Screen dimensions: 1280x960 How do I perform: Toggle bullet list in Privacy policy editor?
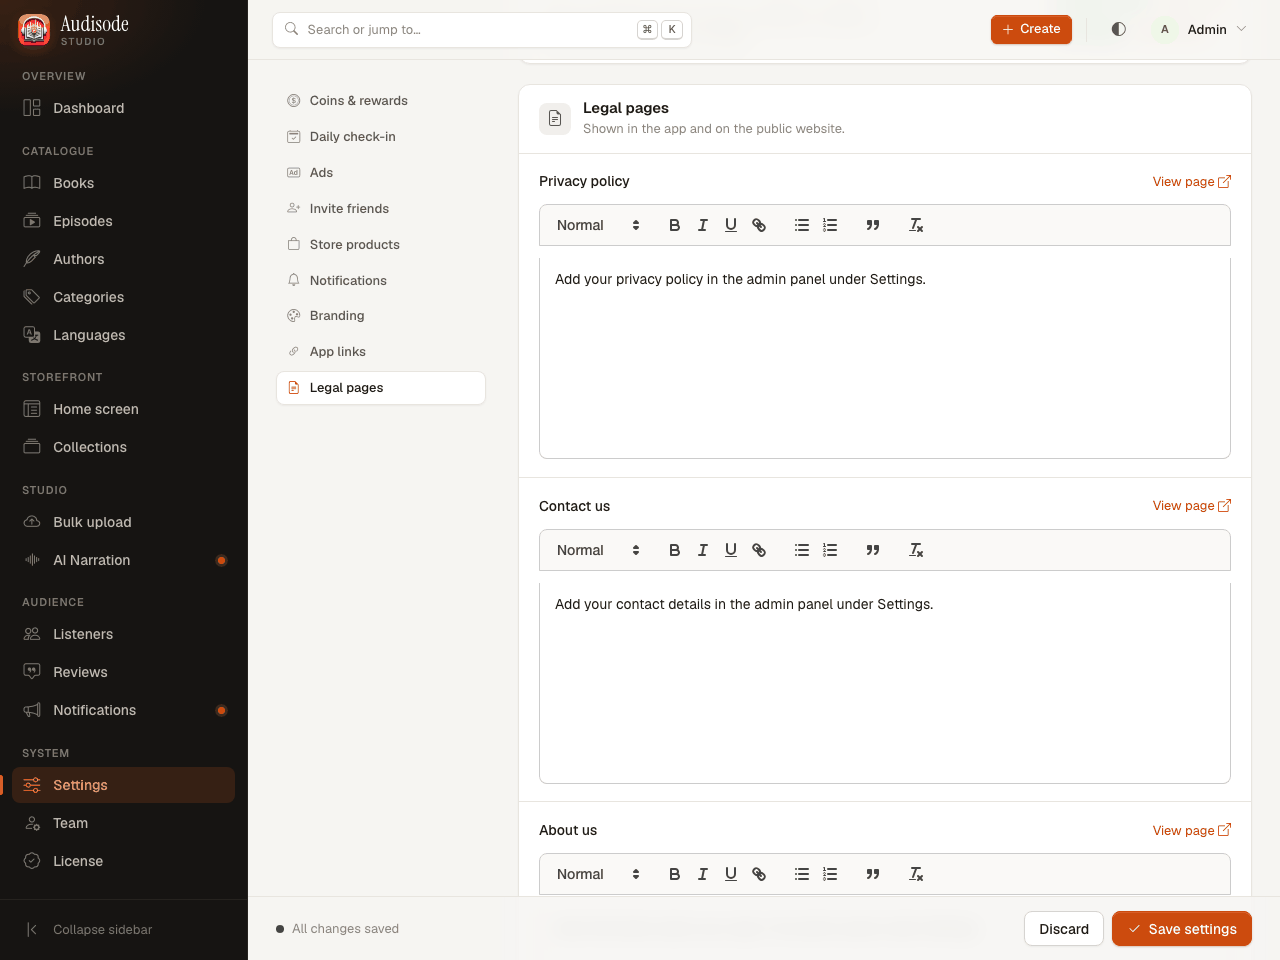coord(802,225)
